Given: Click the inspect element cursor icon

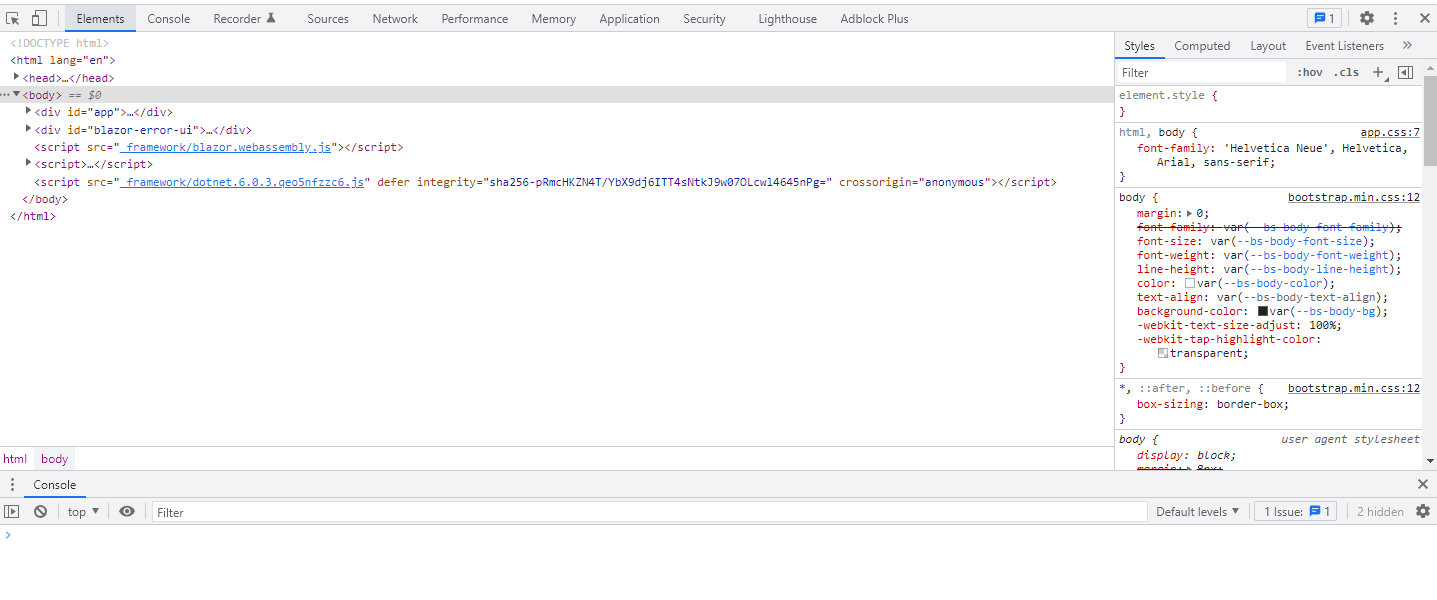Looking at the screenshot, I should (x=14, y=17).
